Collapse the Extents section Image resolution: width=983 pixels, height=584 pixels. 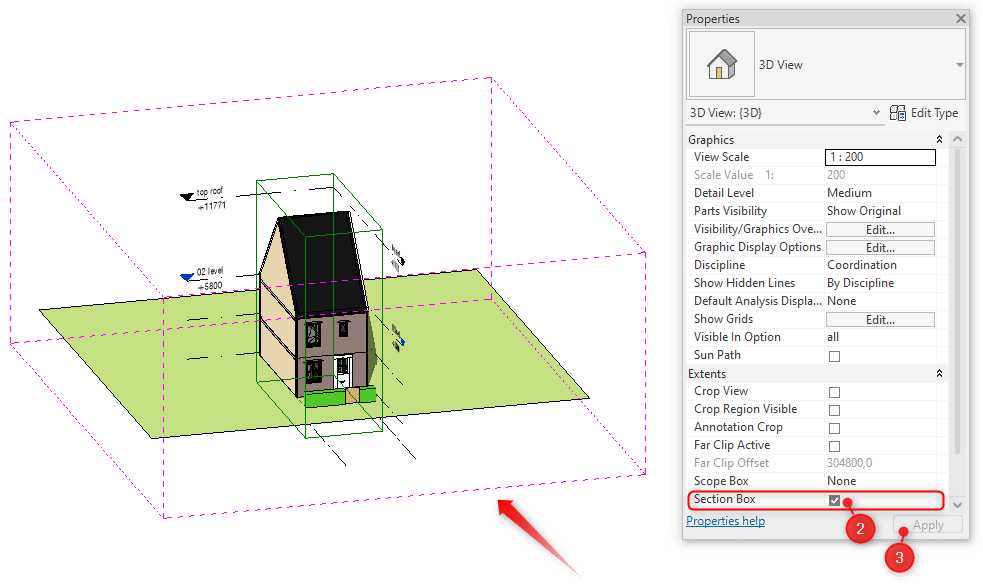[x=938, y=373]
